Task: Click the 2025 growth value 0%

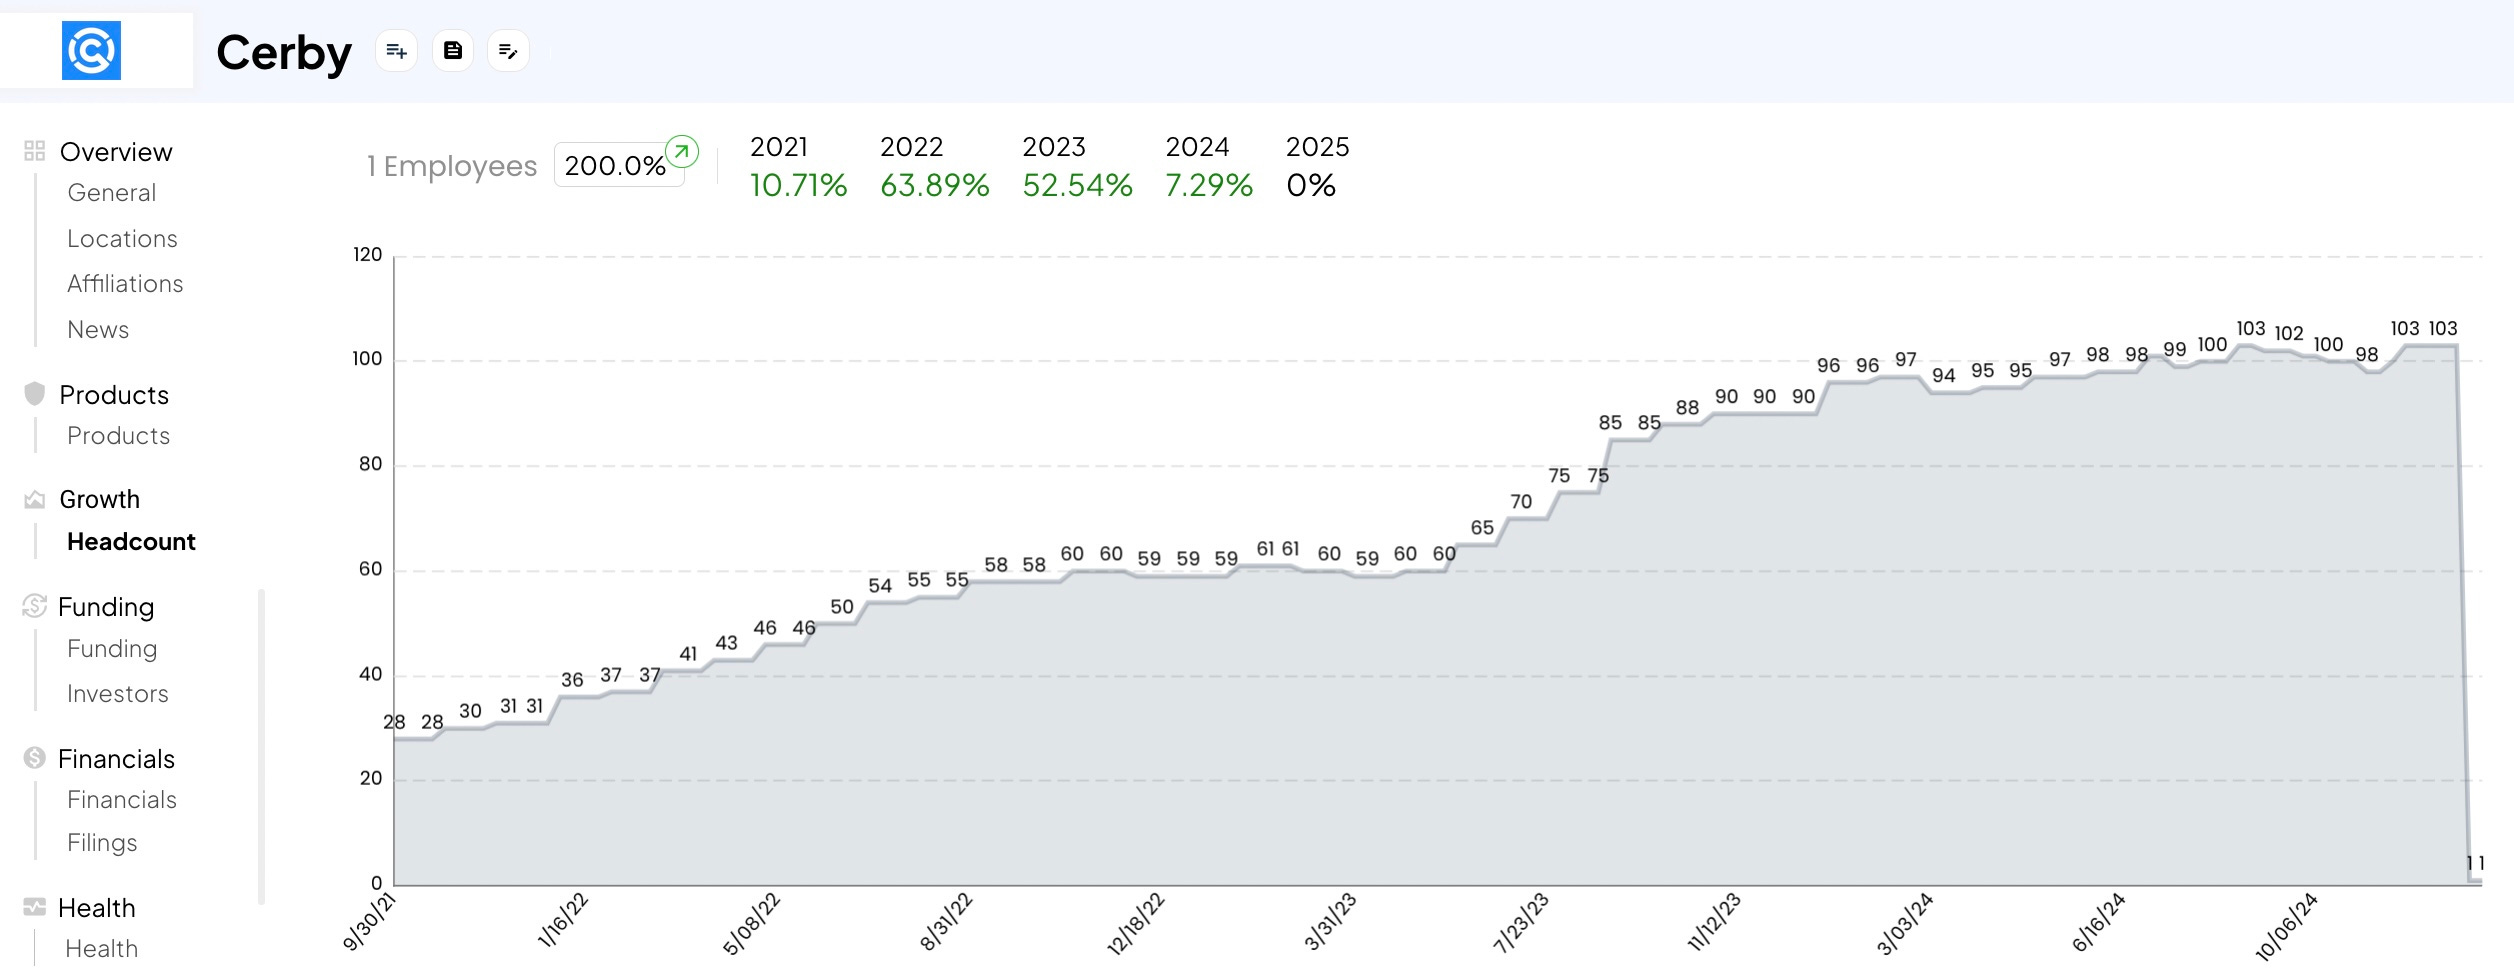Action: pyautogui.click(x=1311, y=186)
